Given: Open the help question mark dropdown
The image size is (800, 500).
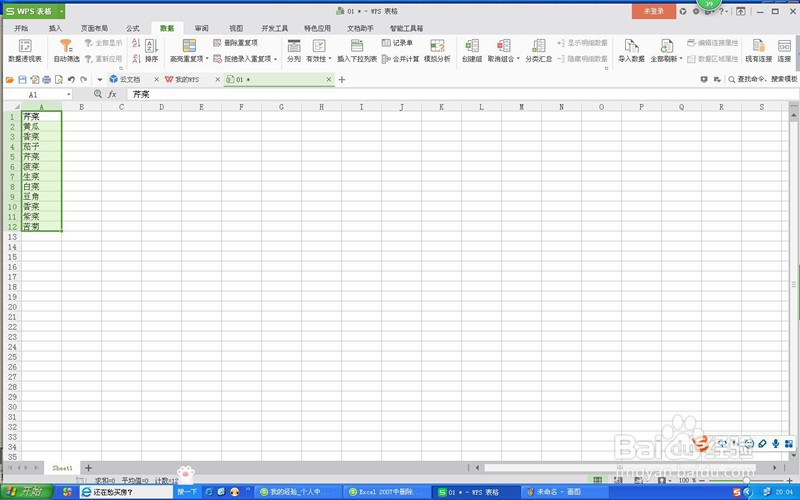Looking at the screenshot, I should point(722,11).
